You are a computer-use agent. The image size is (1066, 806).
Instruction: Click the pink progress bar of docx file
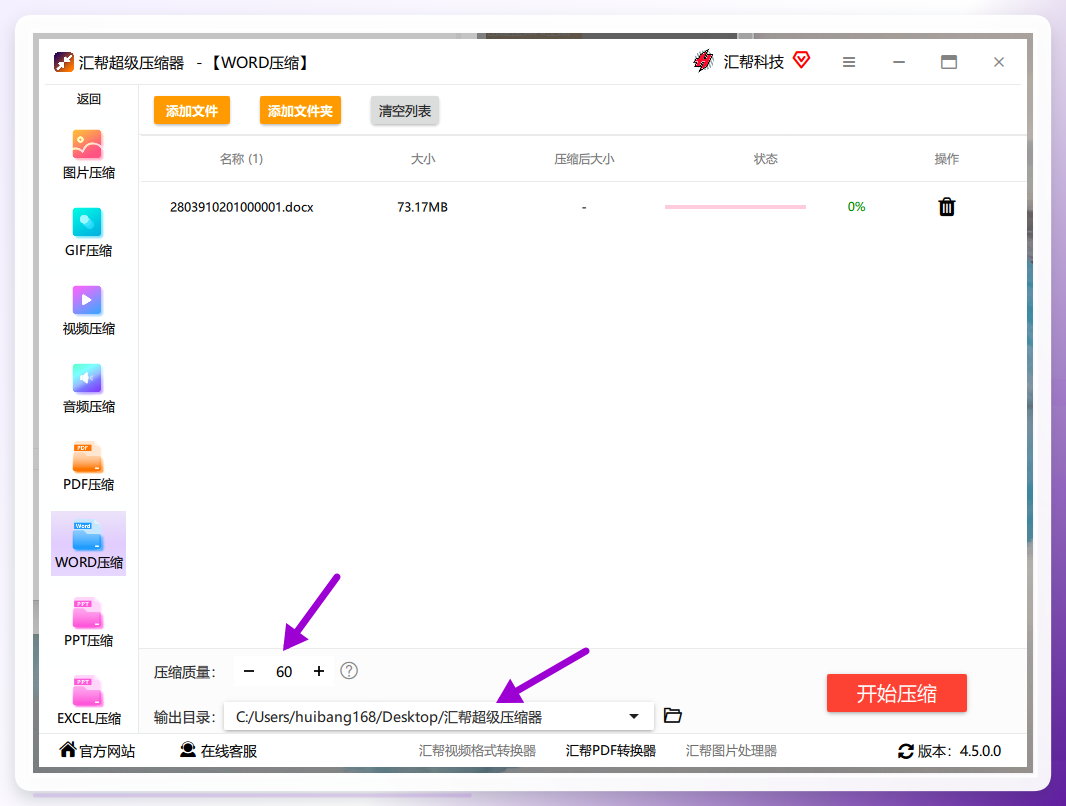[x=736, y=207]
